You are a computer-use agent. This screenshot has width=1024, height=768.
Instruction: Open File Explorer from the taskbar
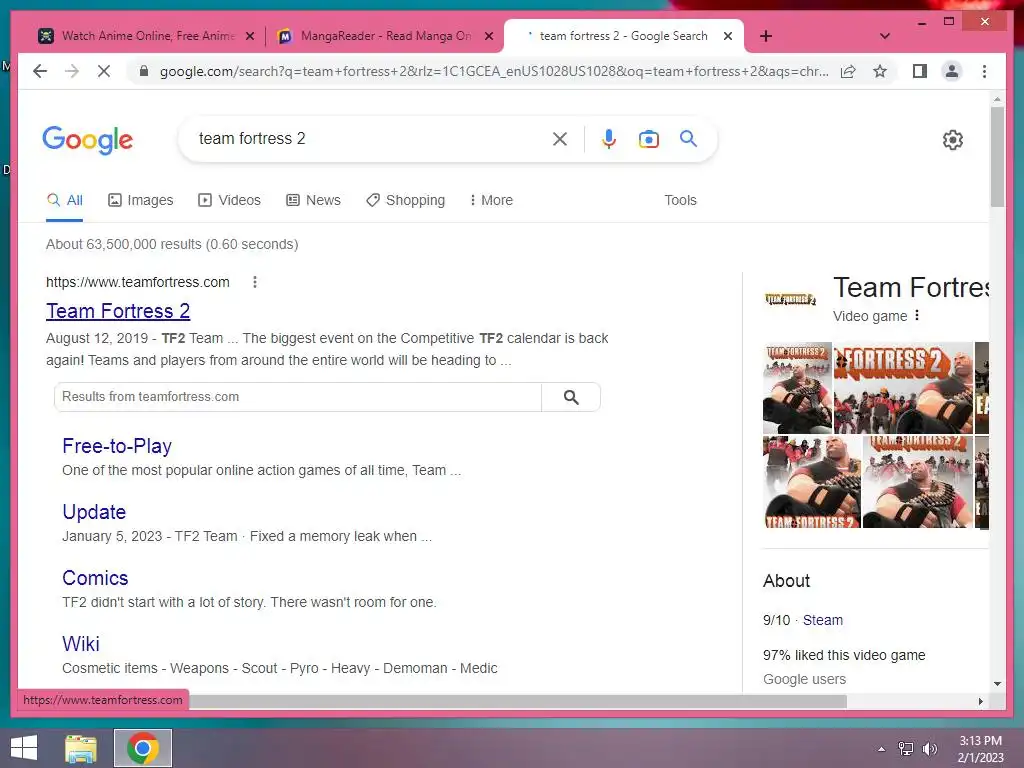[81, 748]
